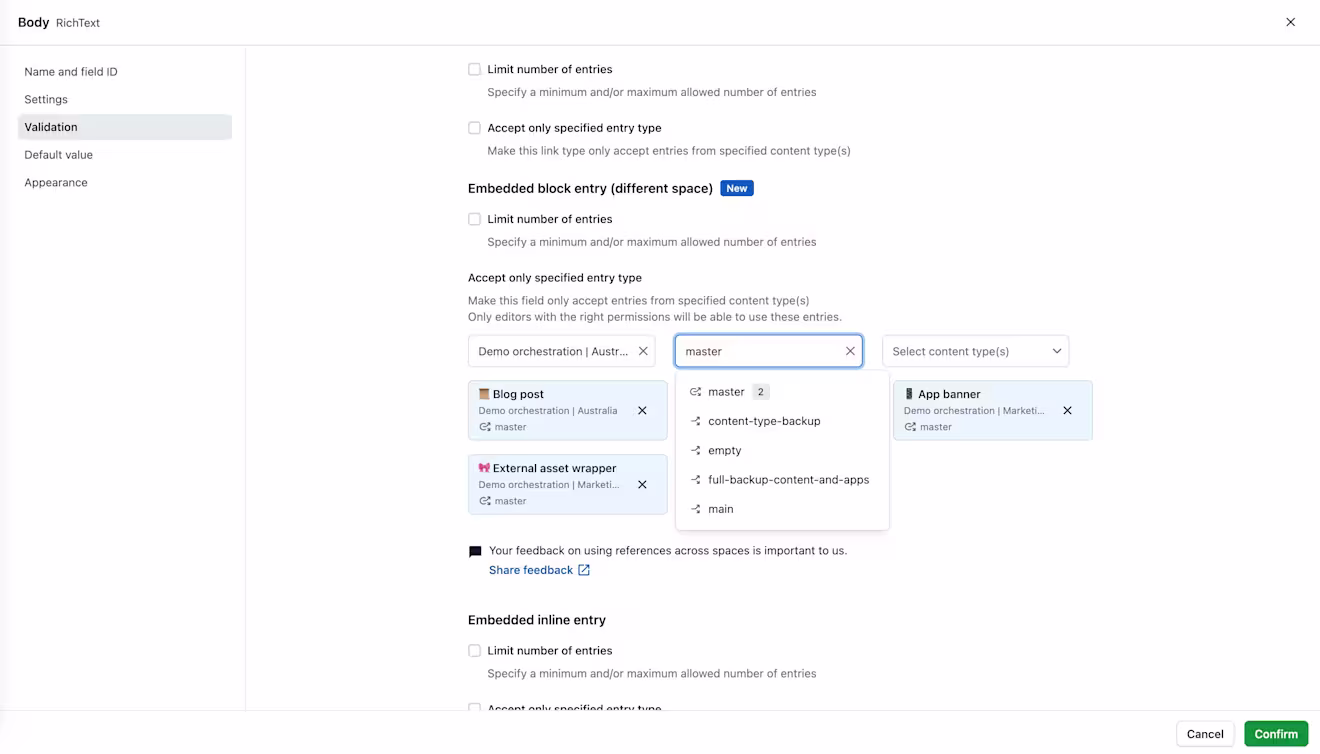Remove the Blog post content type chip

(642, 410)
